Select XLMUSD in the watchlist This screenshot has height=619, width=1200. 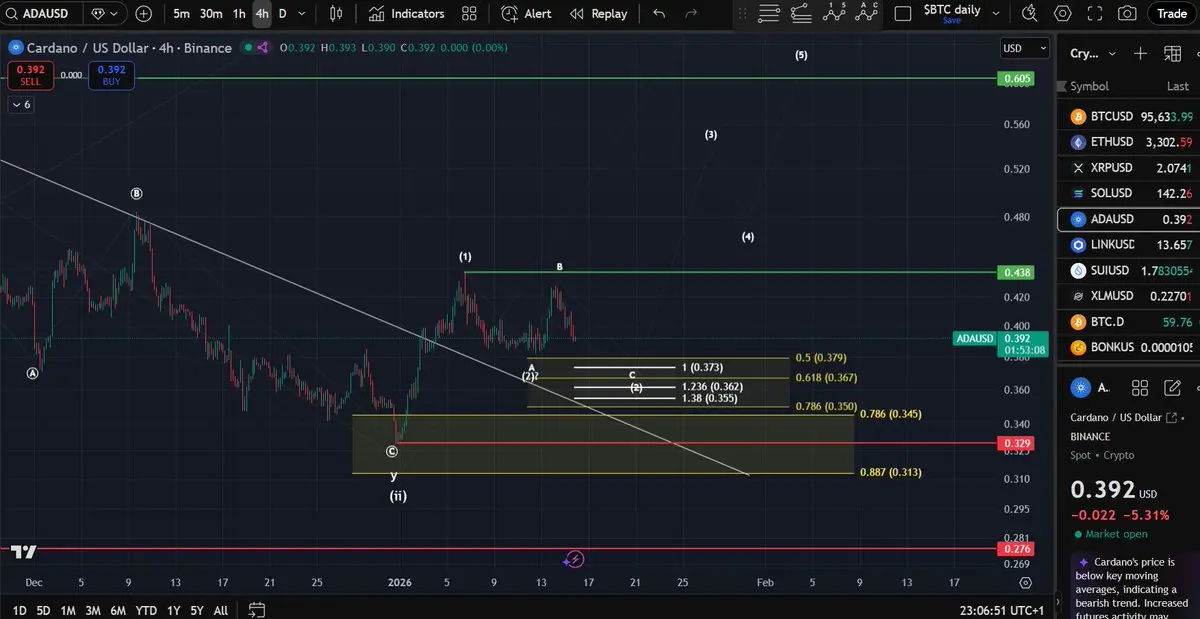[x=1128, y=296]
